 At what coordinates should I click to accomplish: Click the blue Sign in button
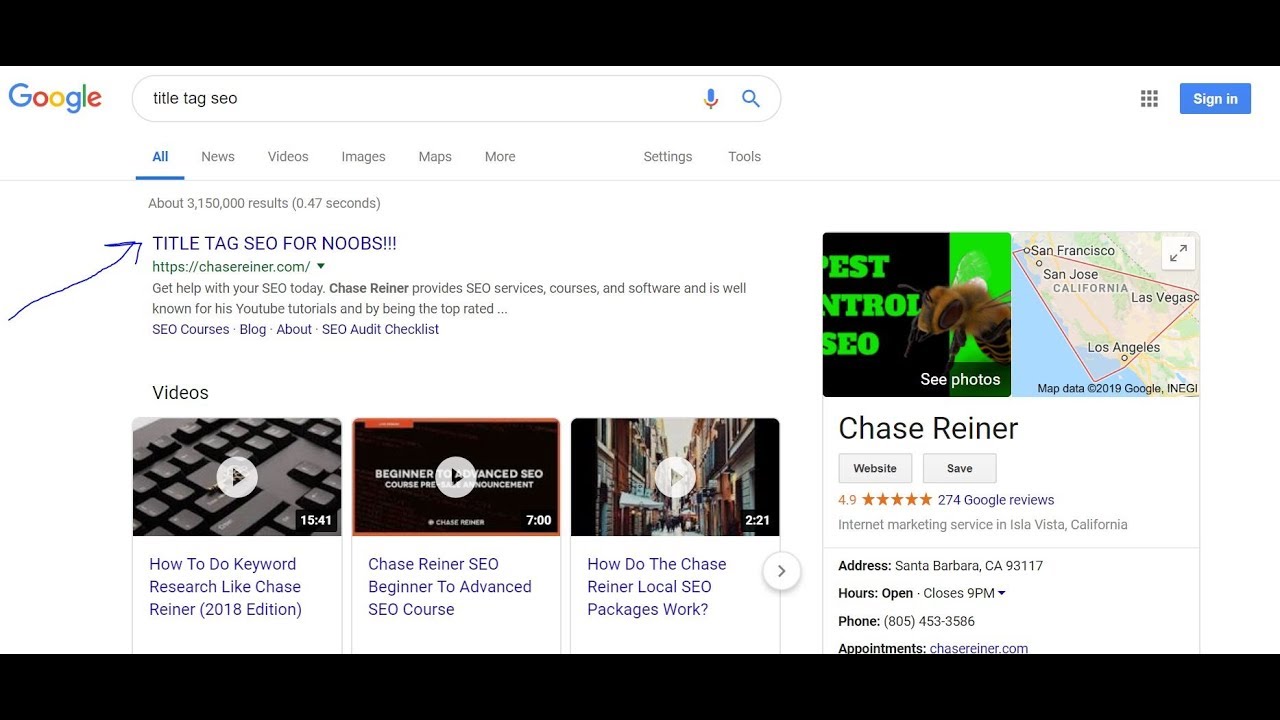tap(1215, 99)
